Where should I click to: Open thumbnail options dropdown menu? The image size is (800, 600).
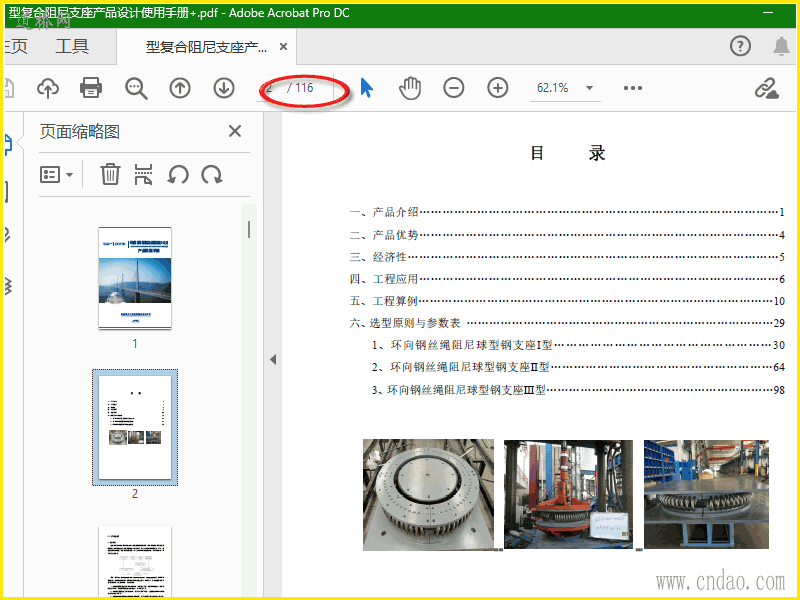tap(56, 174)
